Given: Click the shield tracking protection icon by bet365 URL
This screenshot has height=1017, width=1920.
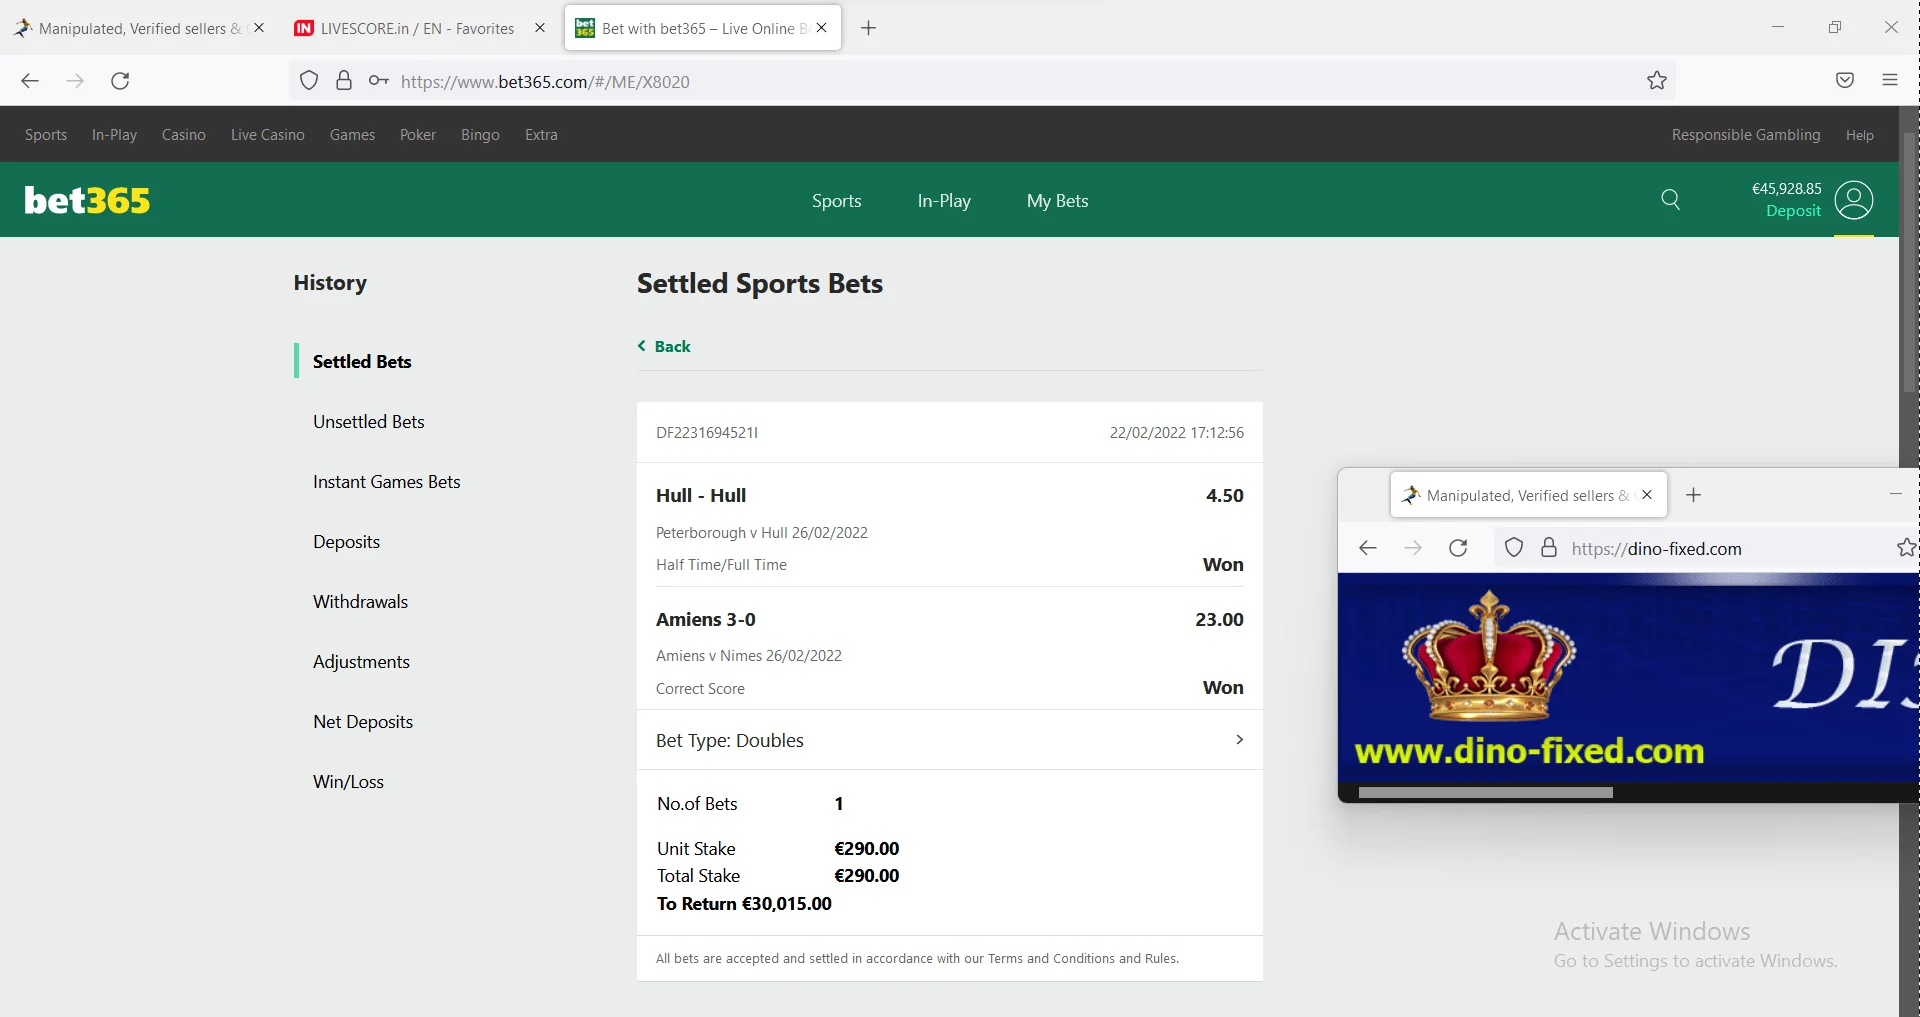Looking at the screenshot, I should (x=309, y=81).
